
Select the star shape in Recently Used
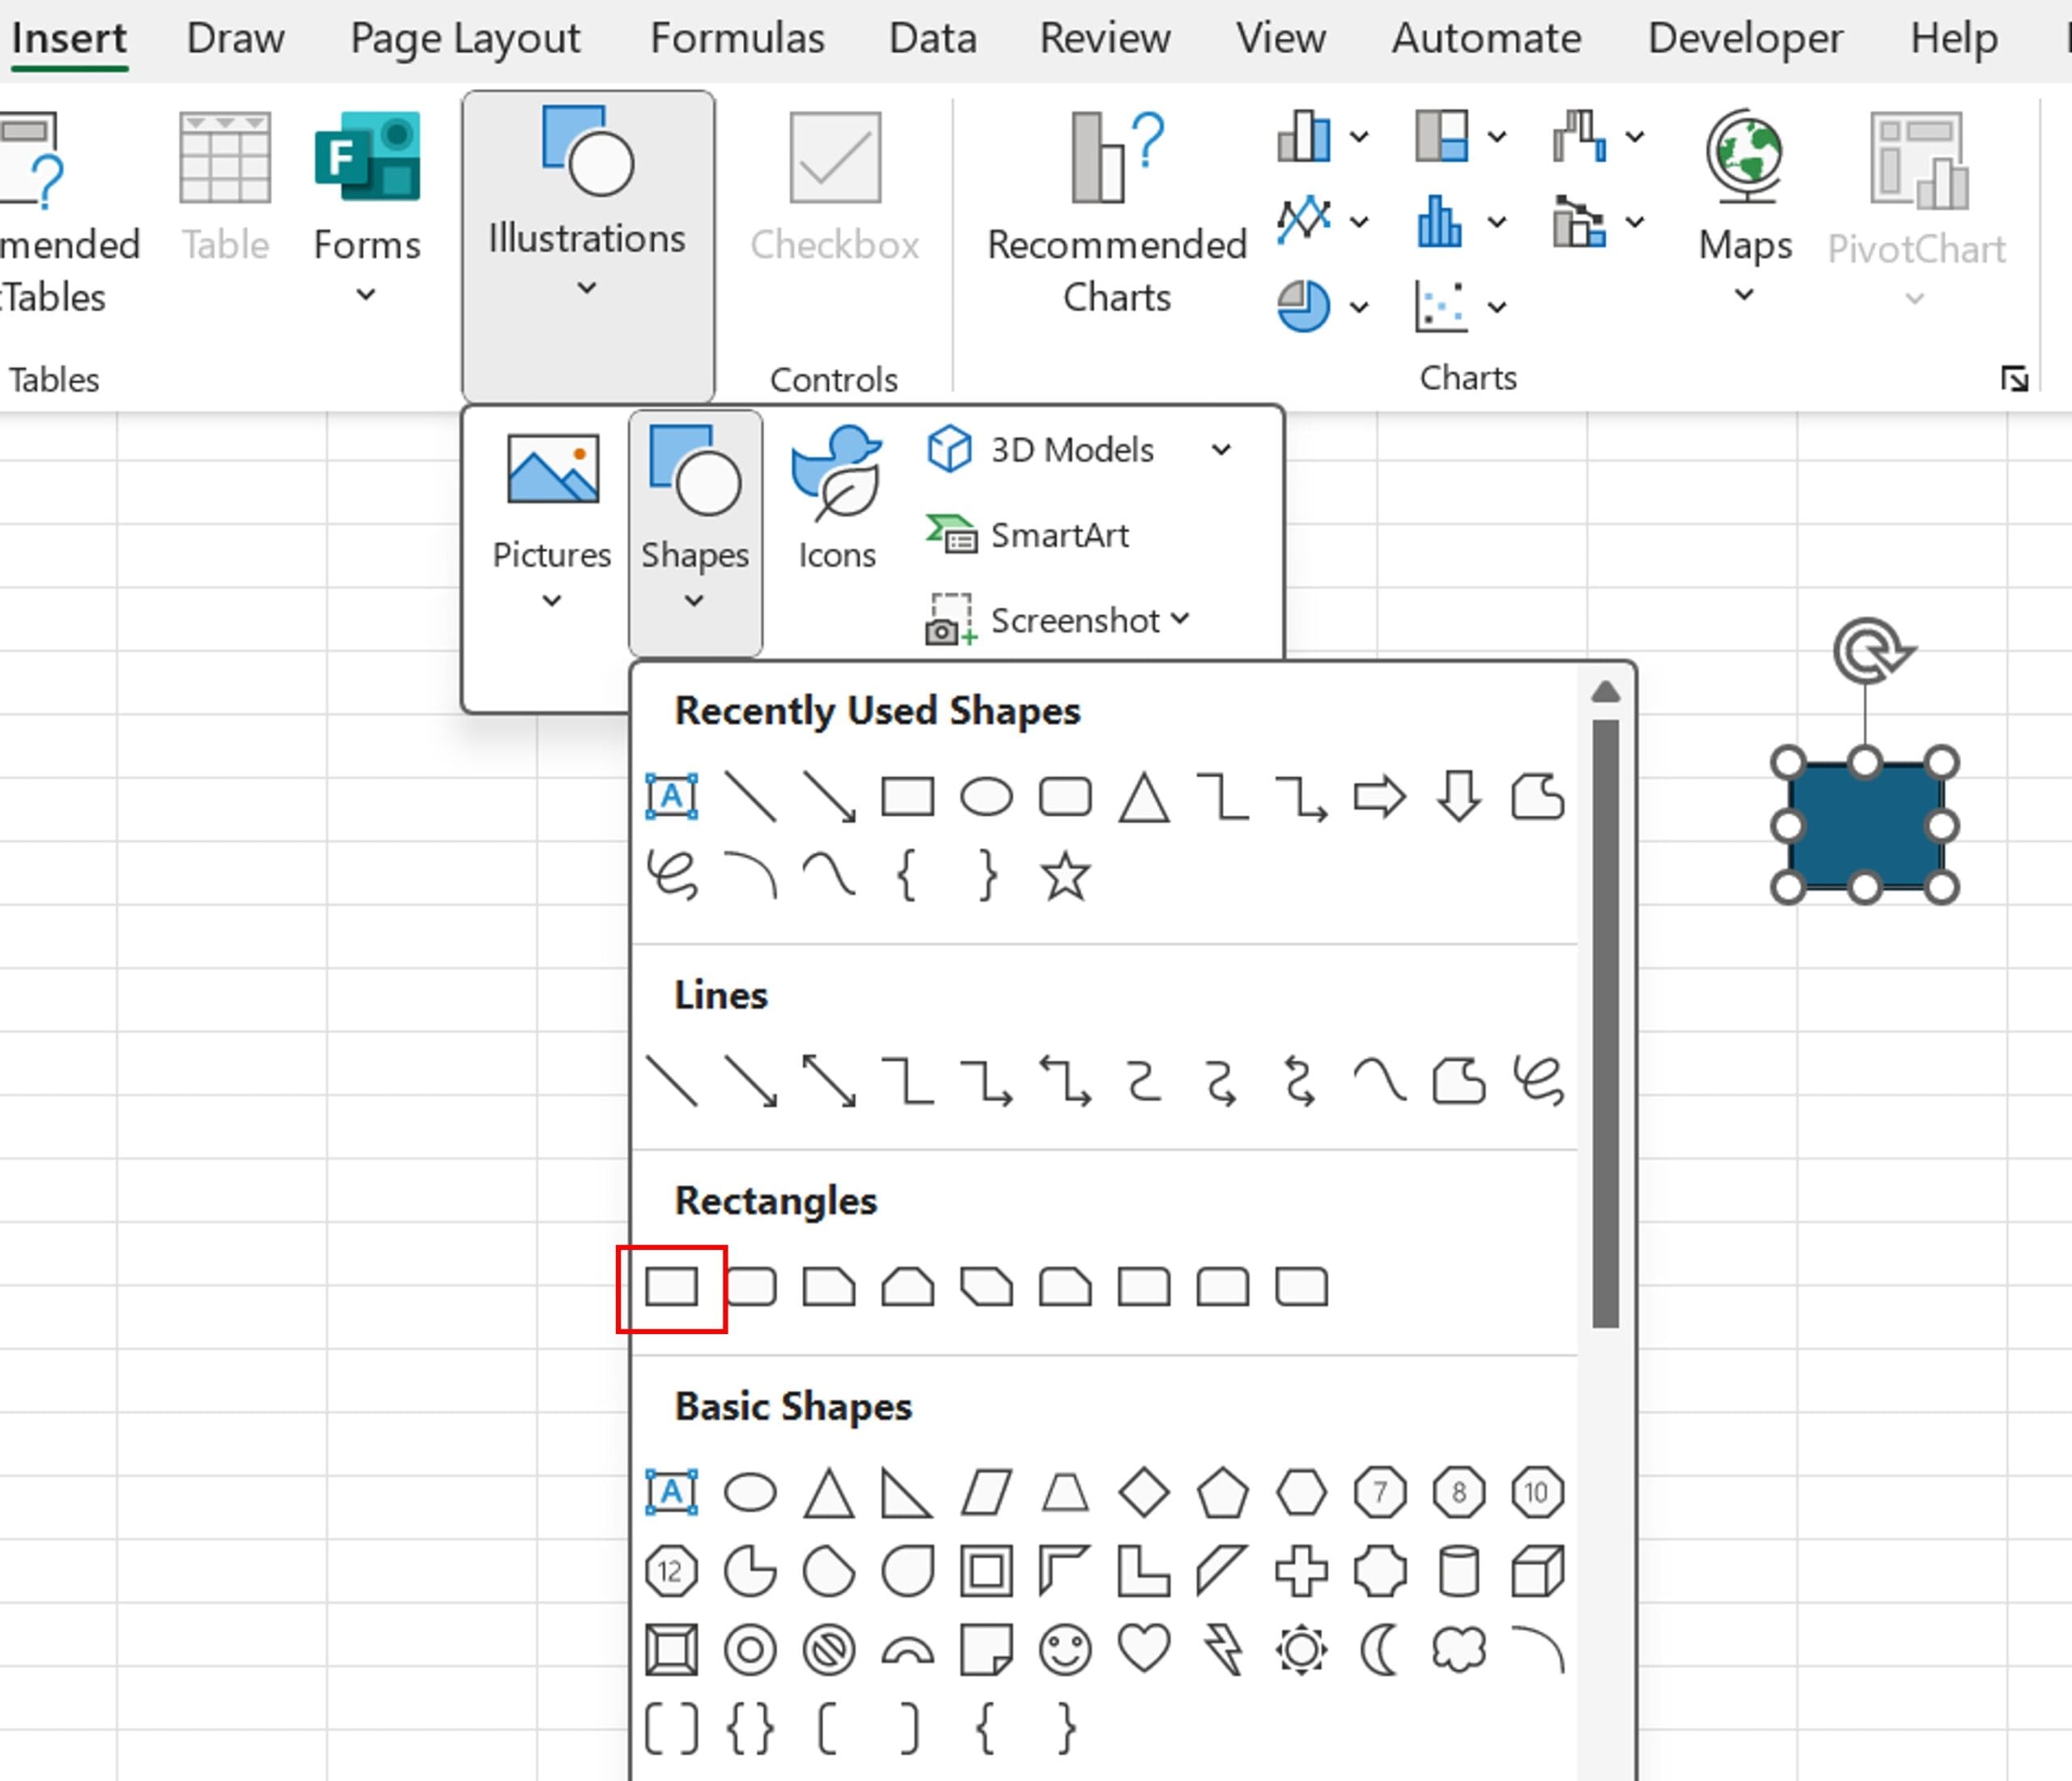click(x=1066, y=876)
